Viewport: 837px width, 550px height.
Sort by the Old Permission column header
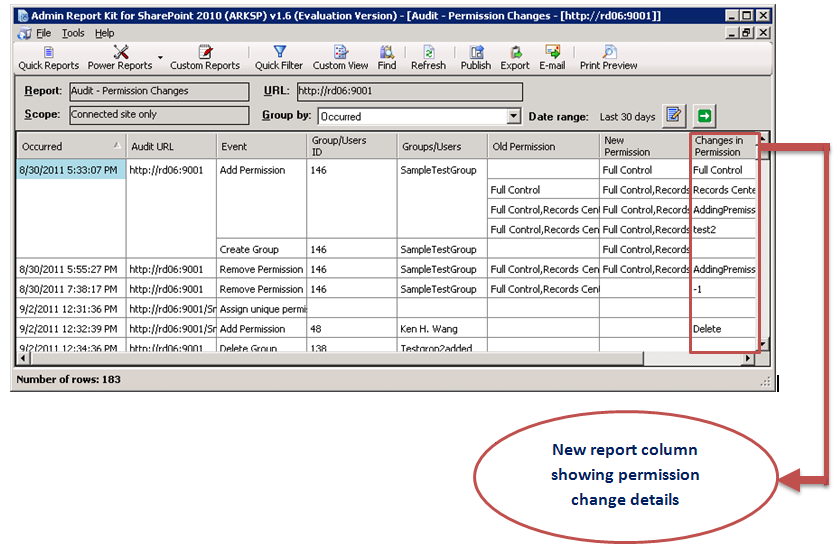pos(543,146)
